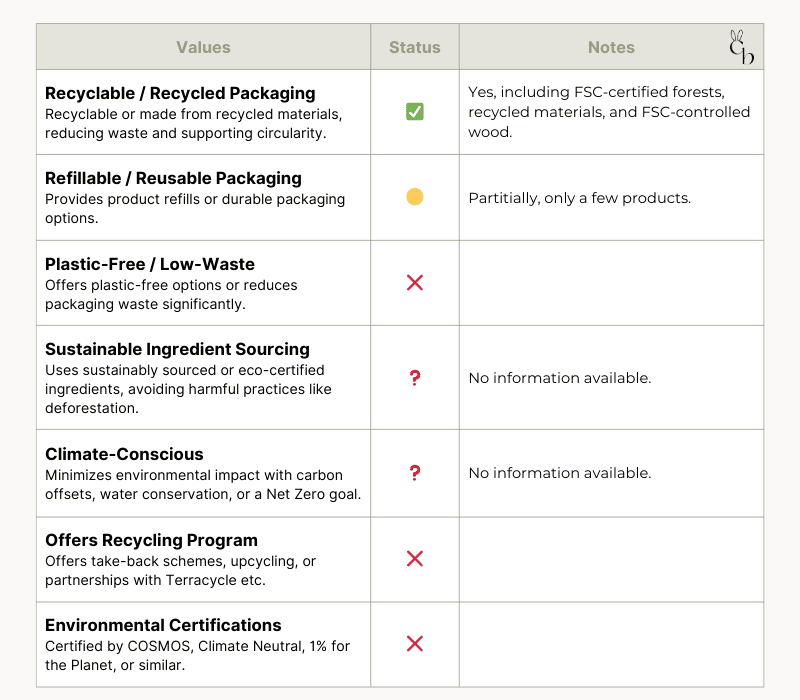Click the Recyclable / Recycled Packaging title
This screenshot has height=700, width=800.
(x=180, y=93)
